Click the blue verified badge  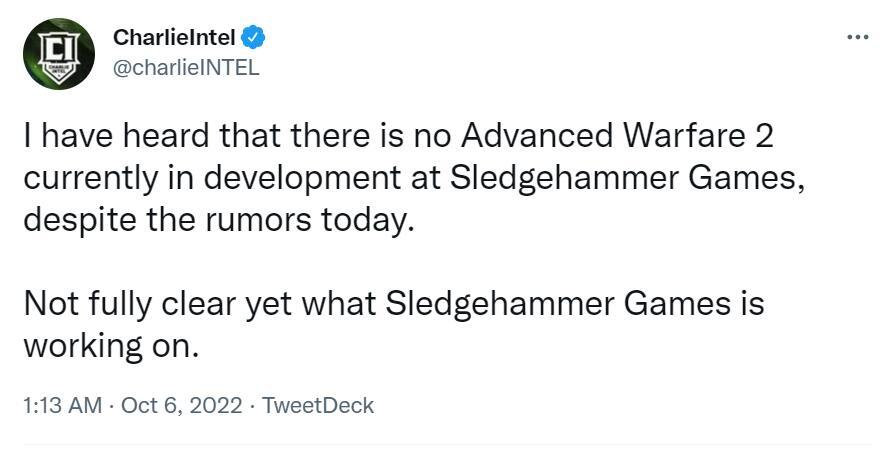[256, 38]
